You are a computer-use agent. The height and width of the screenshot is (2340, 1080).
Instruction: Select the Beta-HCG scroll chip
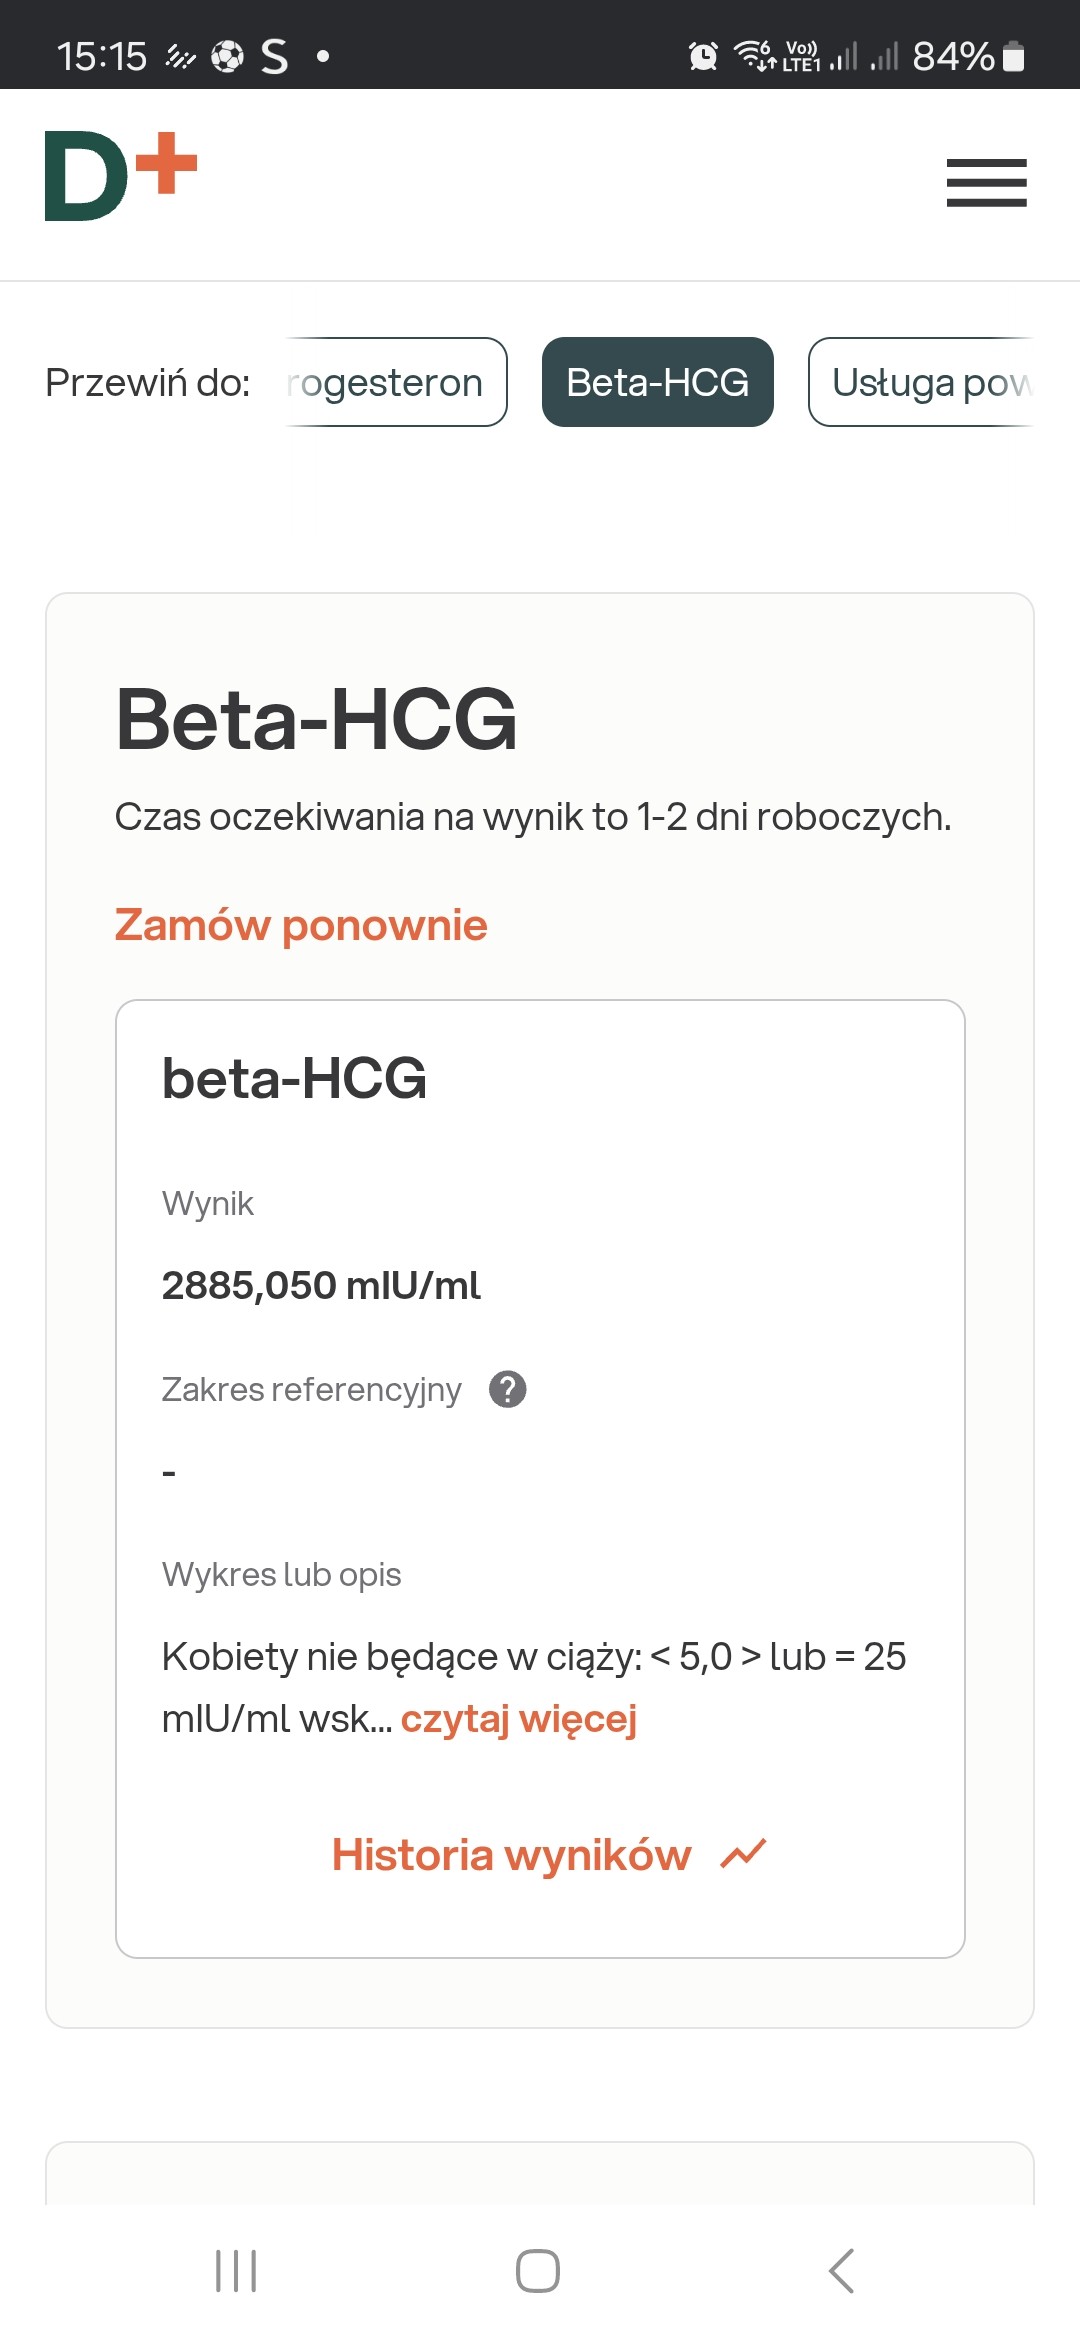657,382
